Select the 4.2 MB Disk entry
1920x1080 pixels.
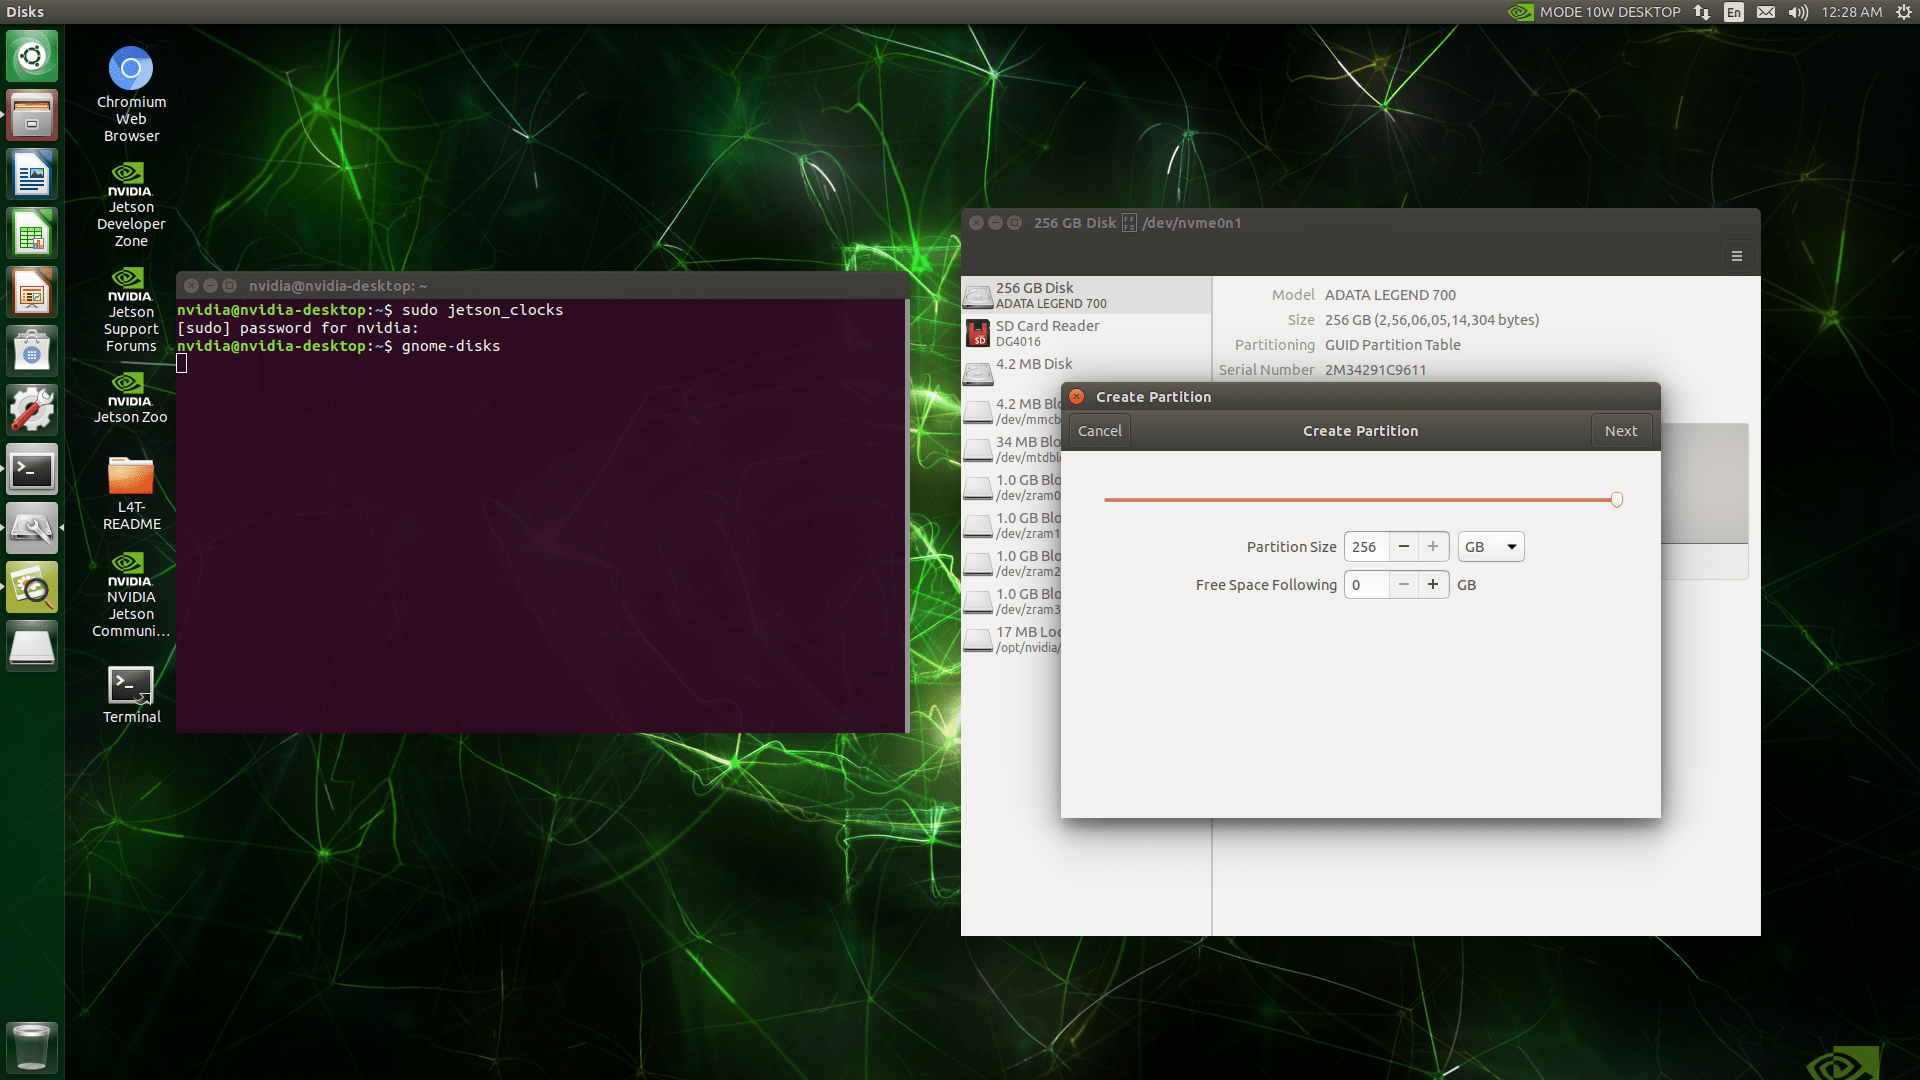1034,365
